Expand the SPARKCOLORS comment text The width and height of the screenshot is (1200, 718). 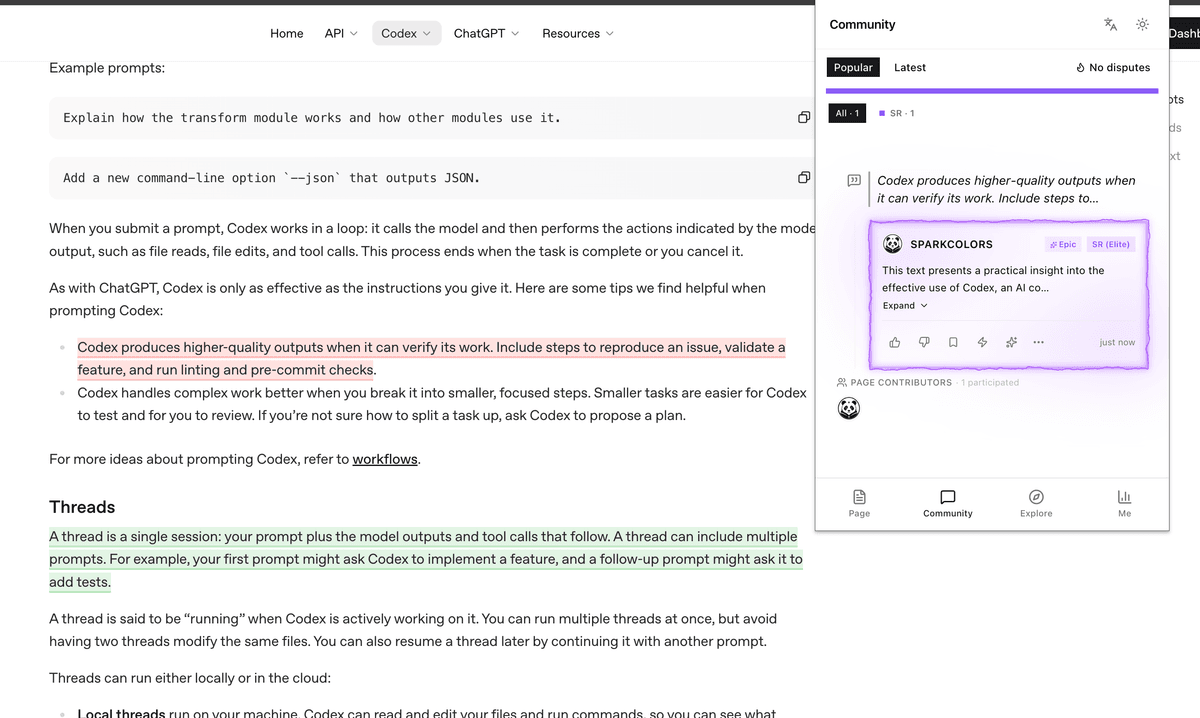tap(905, 305)
